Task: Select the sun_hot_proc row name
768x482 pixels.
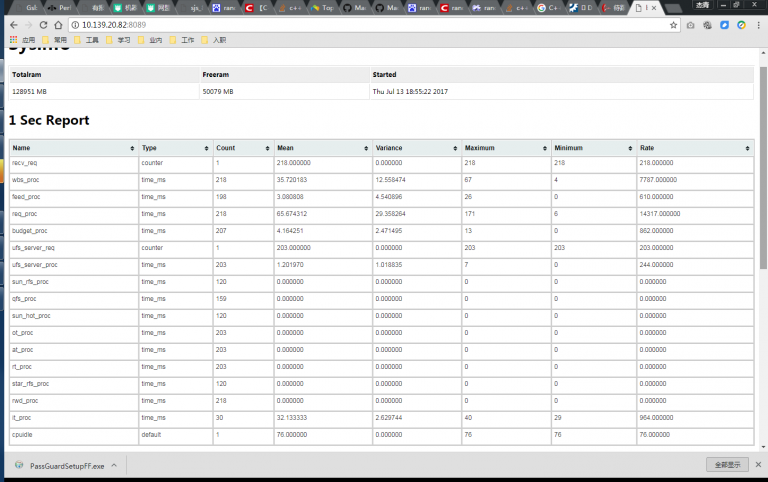Action: pos(31,316)
